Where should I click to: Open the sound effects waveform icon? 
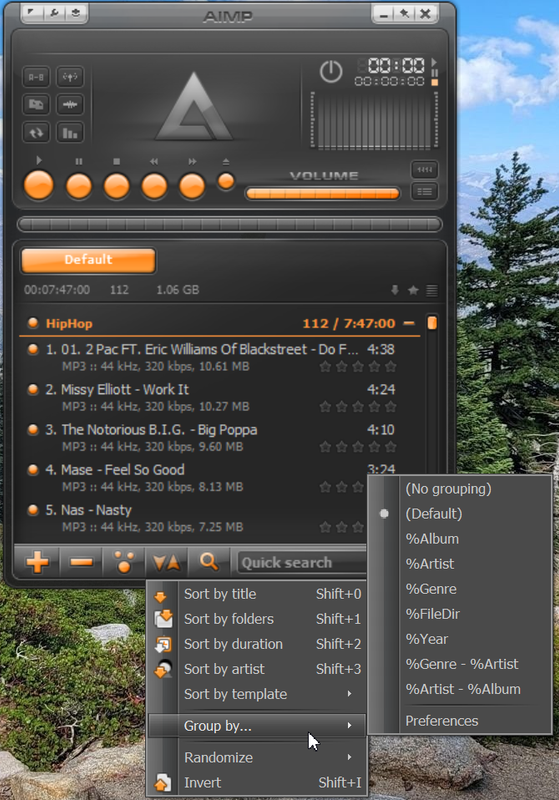coord(70,105)
